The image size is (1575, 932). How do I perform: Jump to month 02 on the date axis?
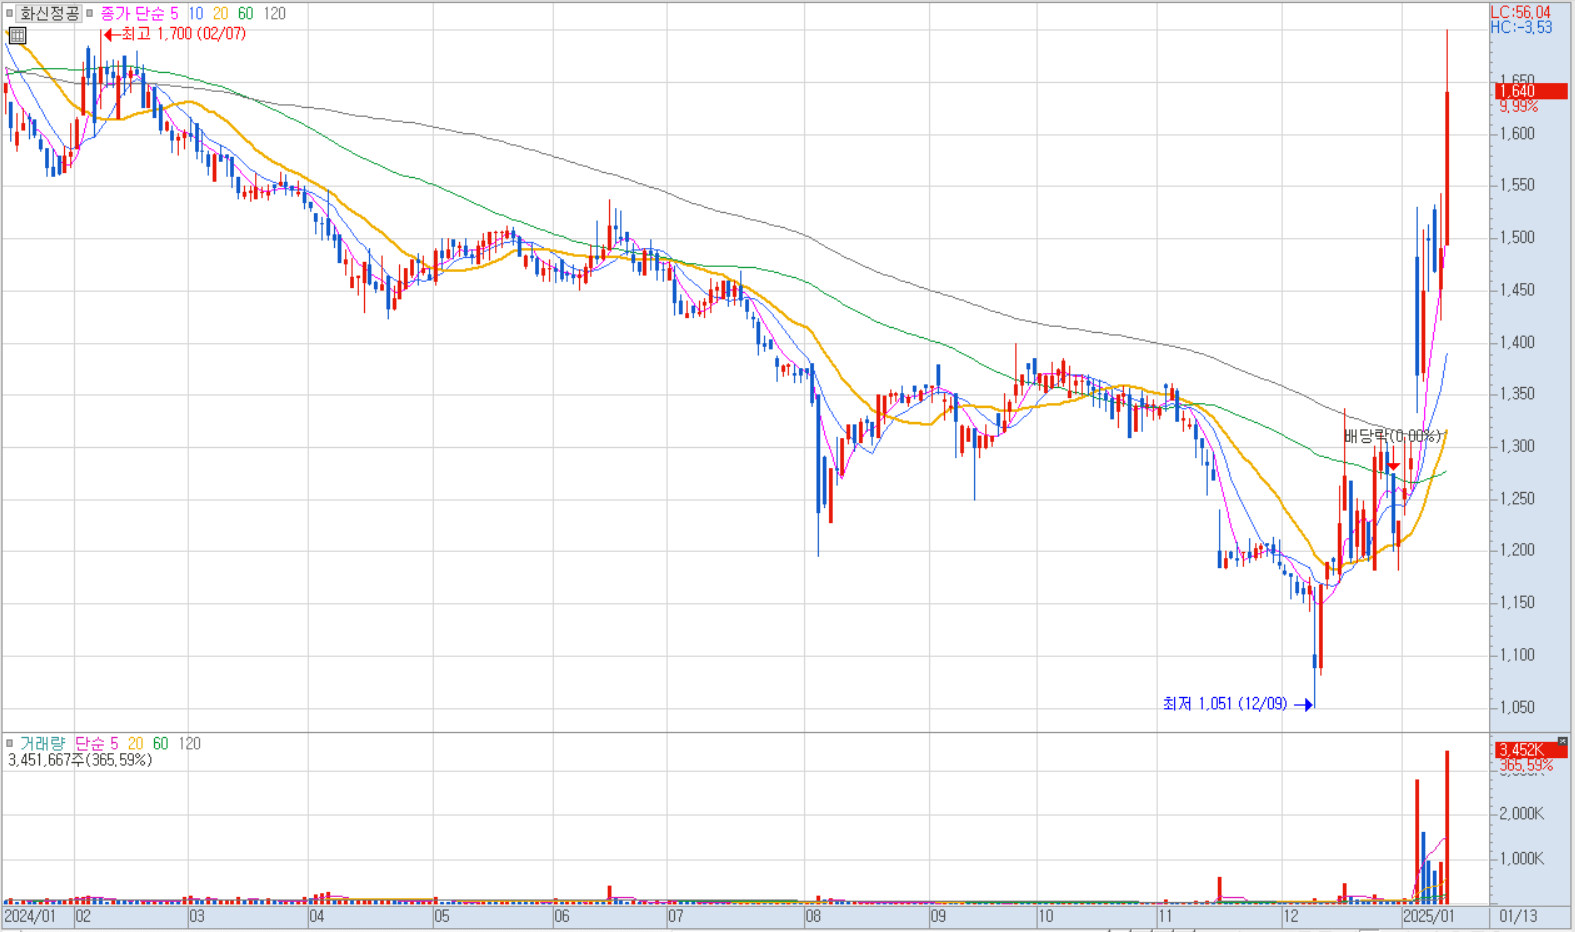(83, 916)
